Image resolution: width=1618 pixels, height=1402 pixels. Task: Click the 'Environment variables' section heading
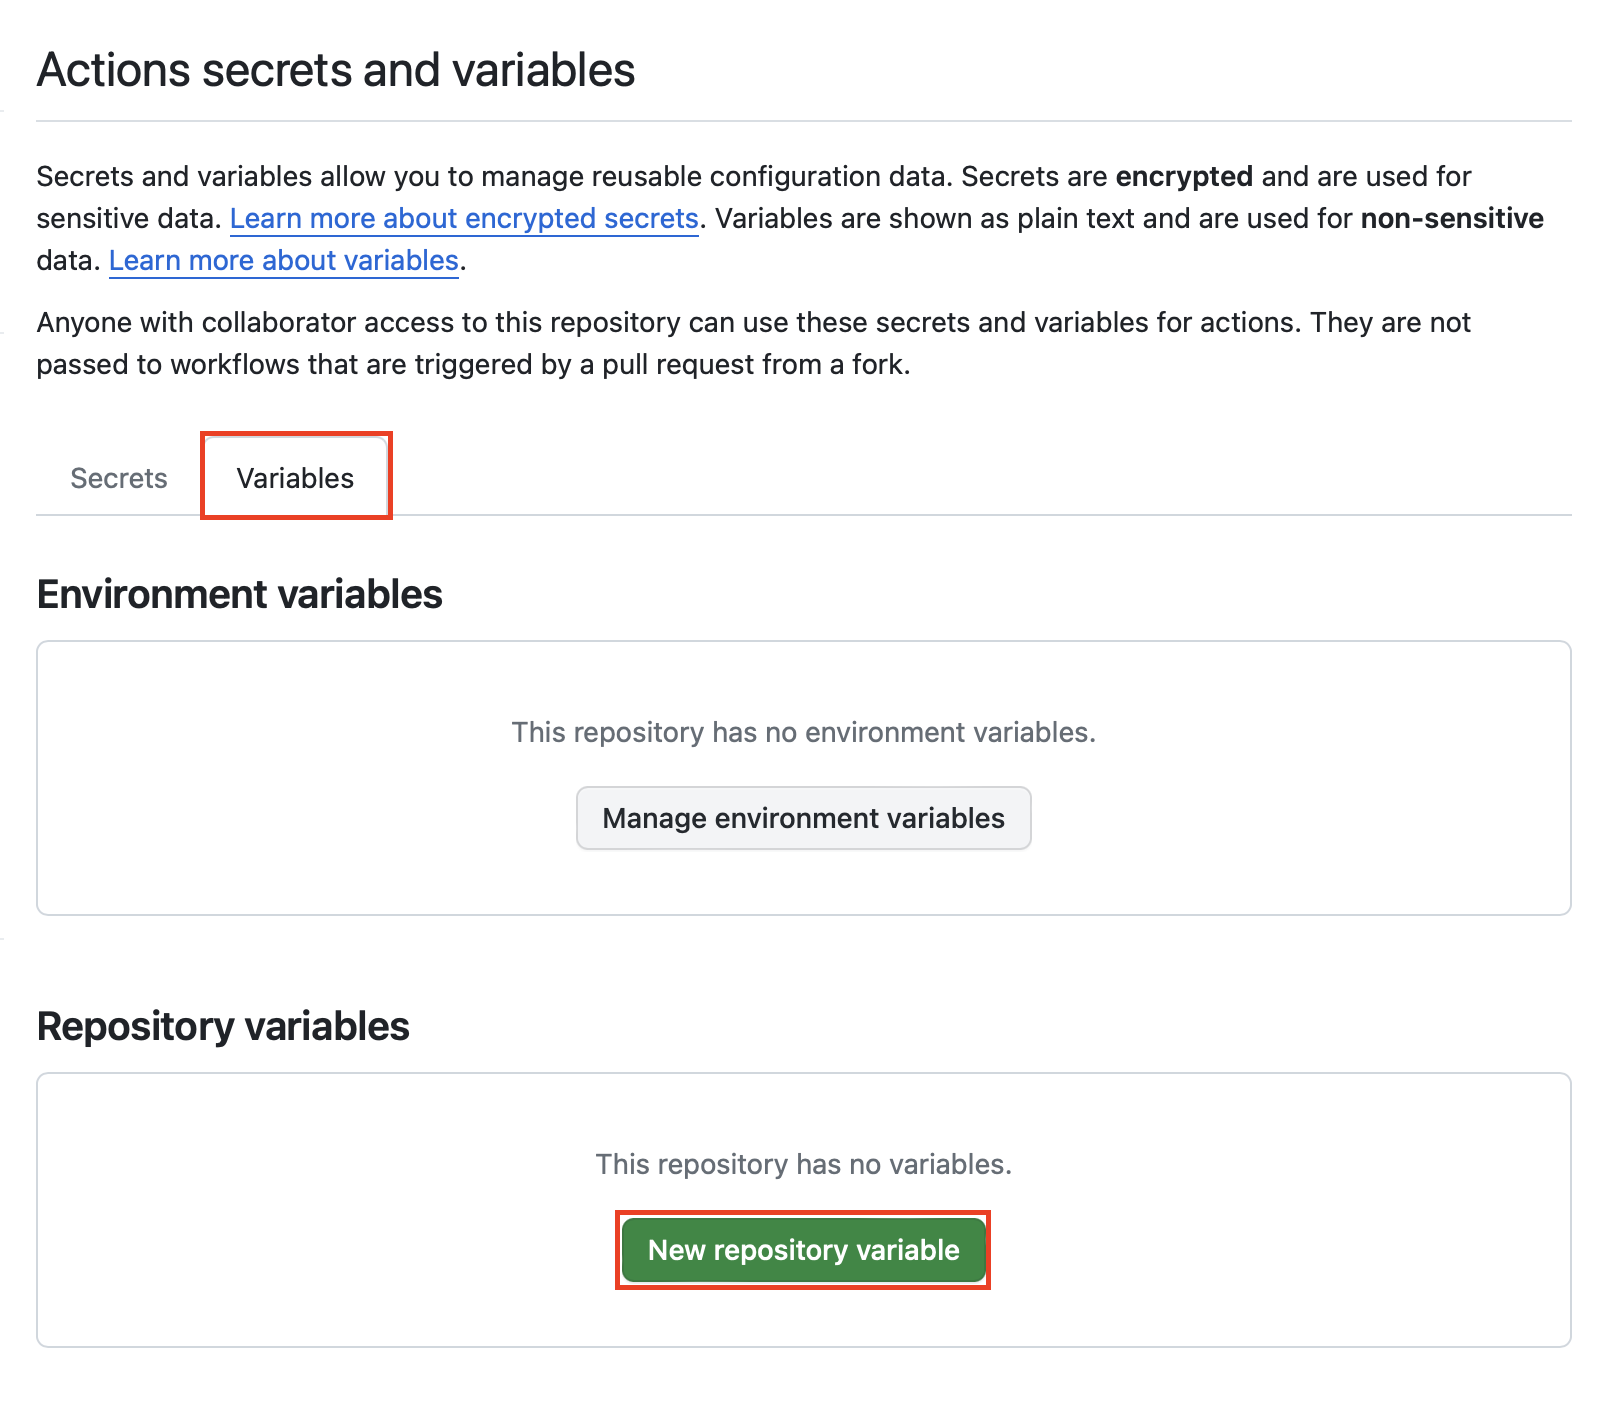240,594
